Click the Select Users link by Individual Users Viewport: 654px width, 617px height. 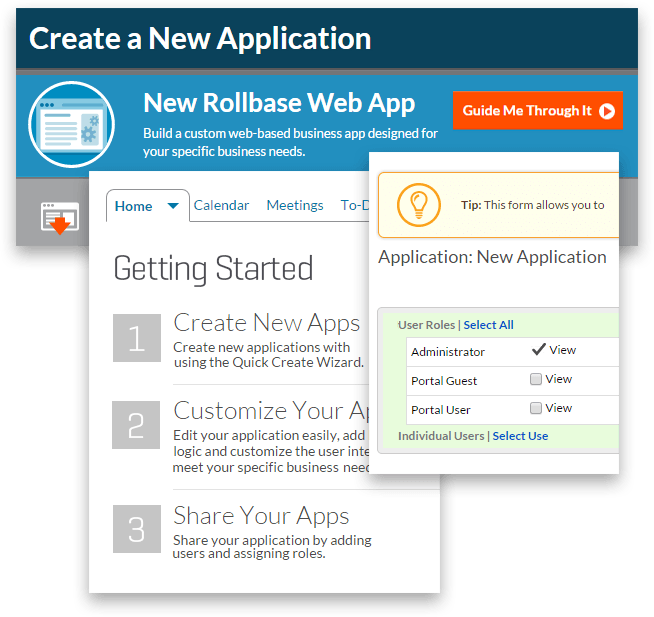(520, 436)
